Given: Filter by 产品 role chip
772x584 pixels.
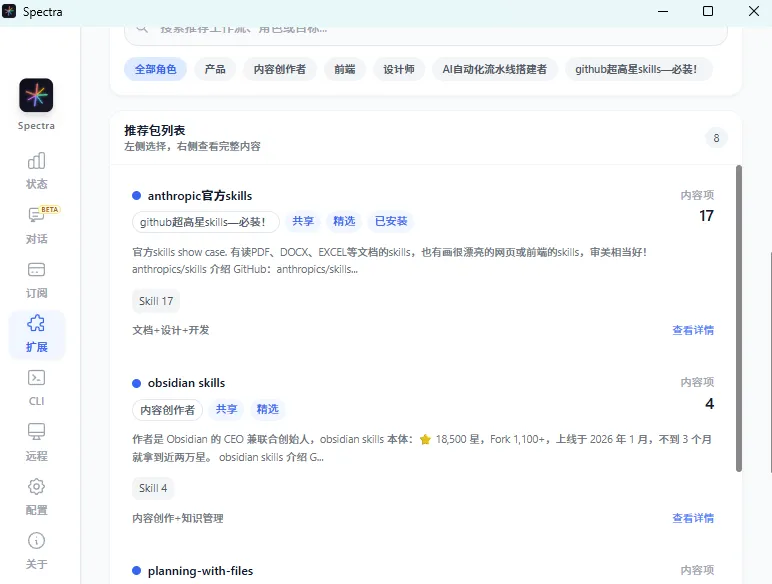Looking at the screenshot, I should tap(215, 69).
